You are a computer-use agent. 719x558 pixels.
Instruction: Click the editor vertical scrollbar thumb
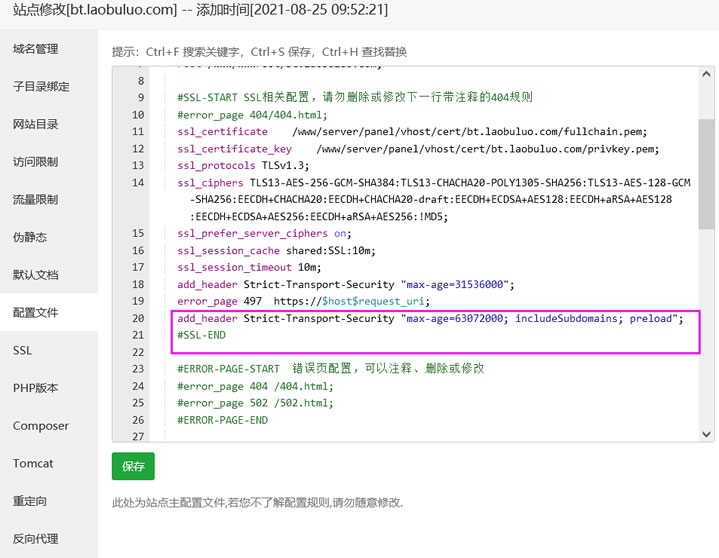[706, 174]
